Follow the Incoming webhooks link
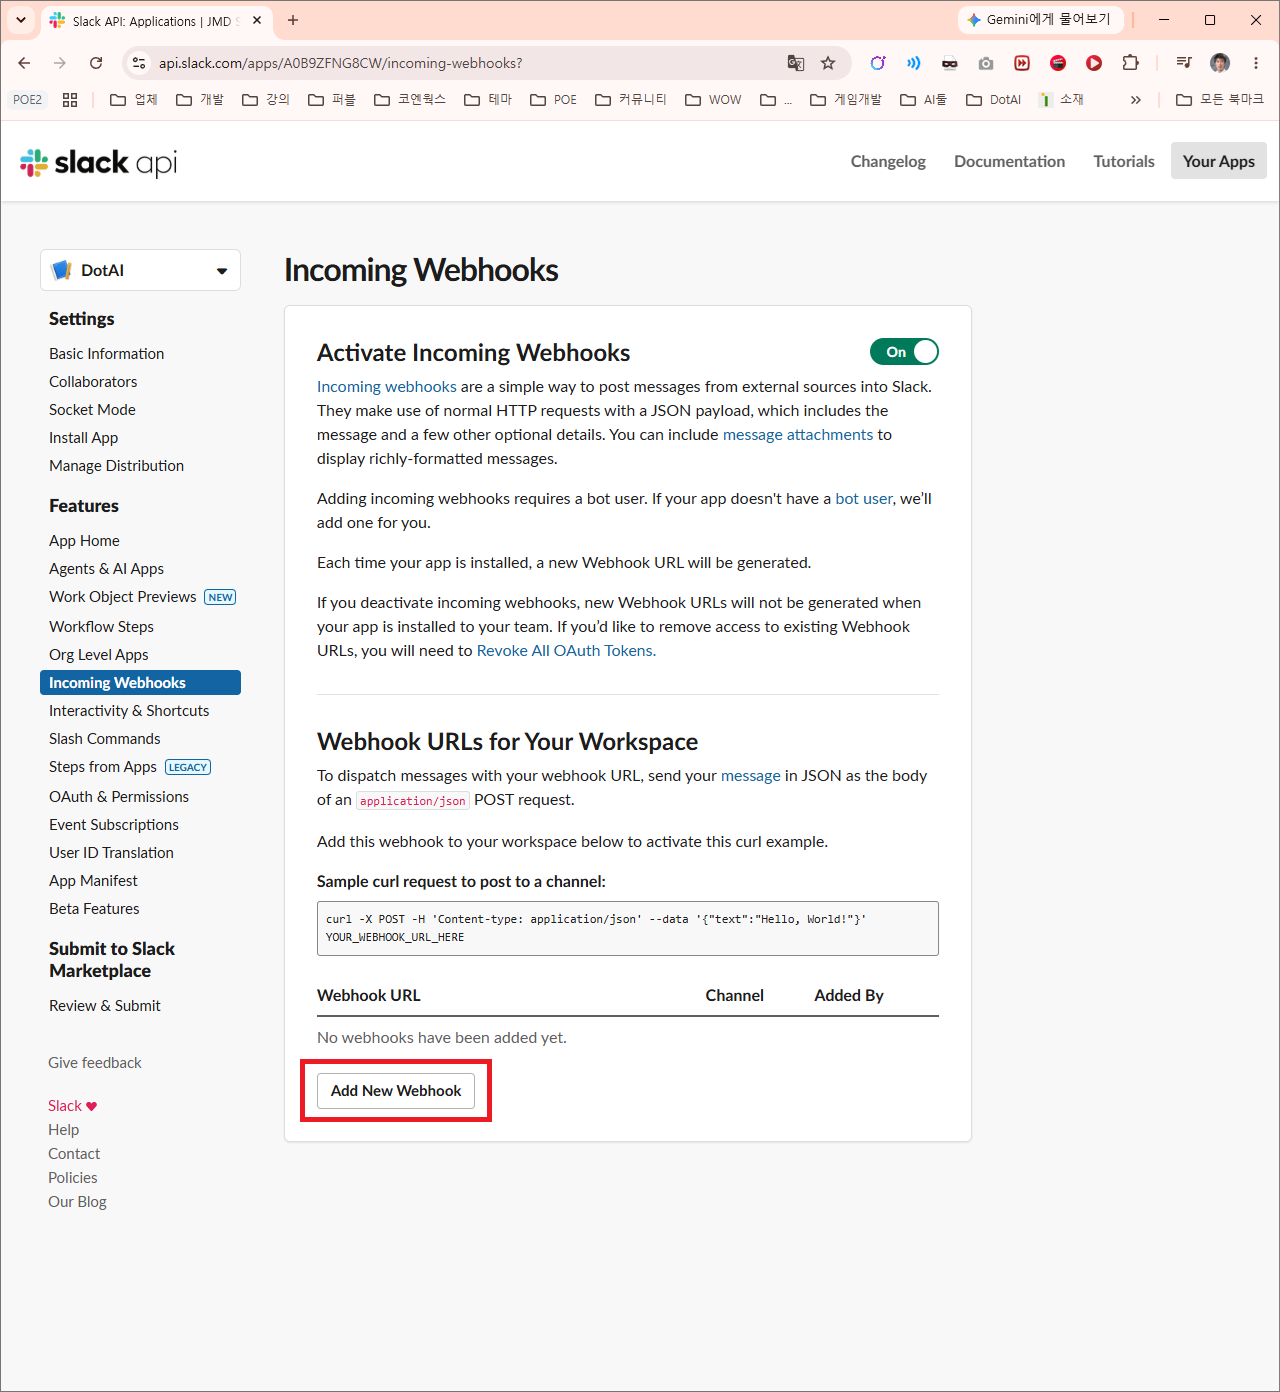This screenshot has width=1280, height=1392. coord(386,387)
